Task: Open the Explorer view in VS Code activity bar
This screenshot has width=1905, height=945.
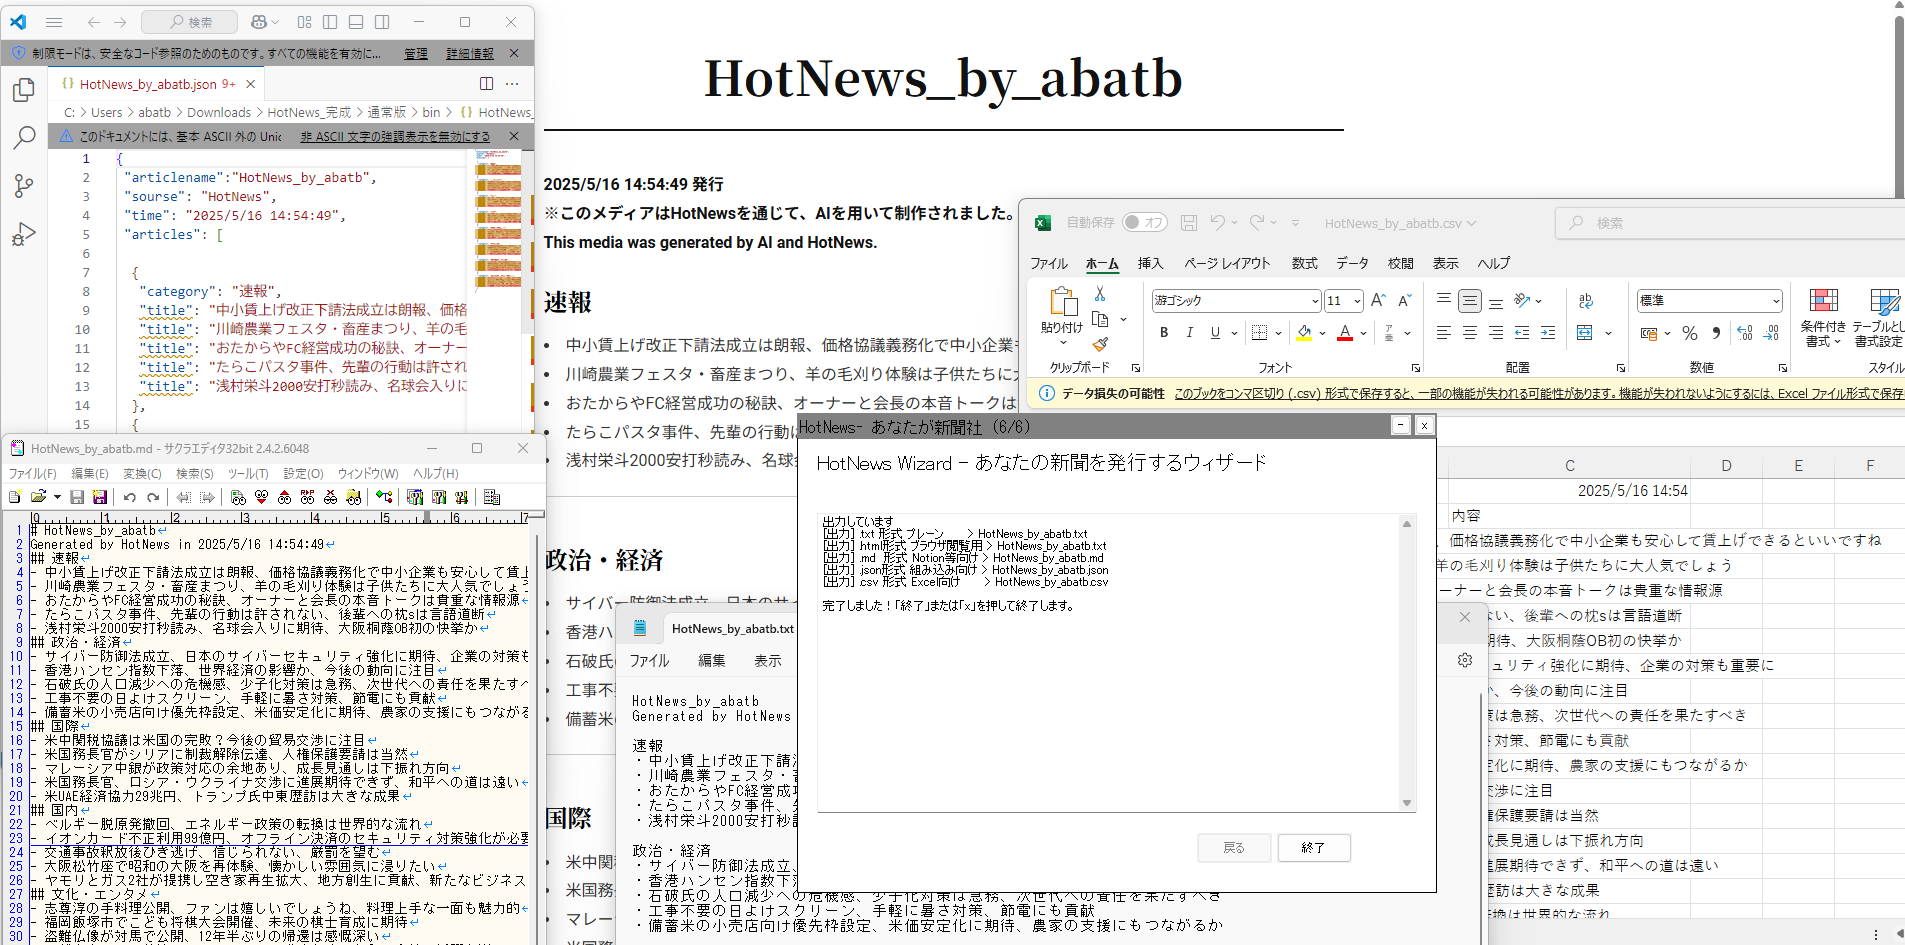Action: click(x=24, y=90)
